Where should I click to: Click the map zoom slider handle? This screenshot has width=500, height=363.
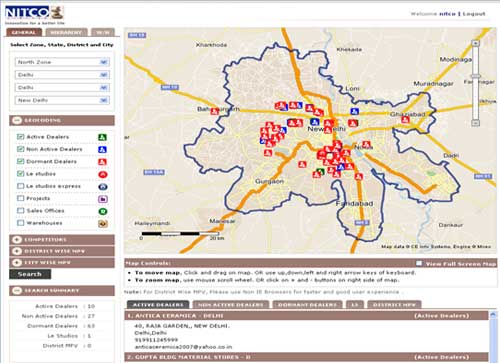(x=476, y=76)
